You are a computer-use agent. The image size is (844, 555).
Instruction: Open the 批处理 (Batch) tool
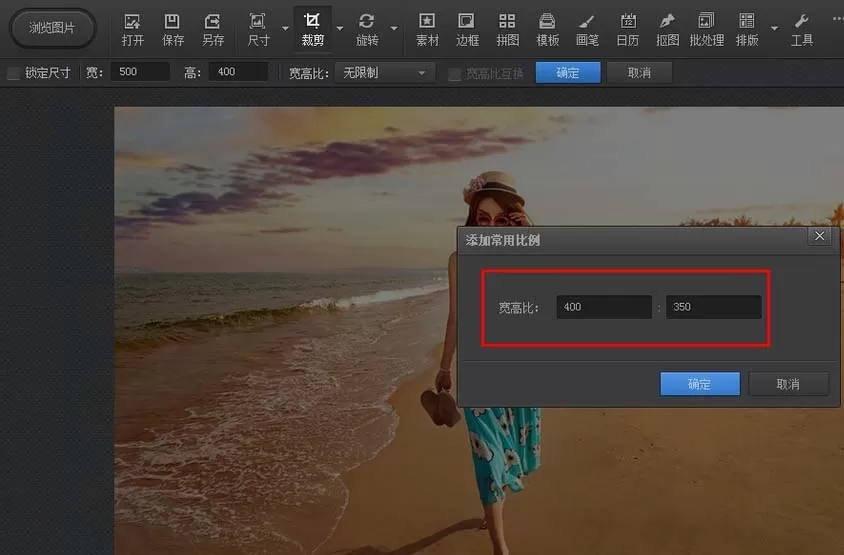point(706,30)
